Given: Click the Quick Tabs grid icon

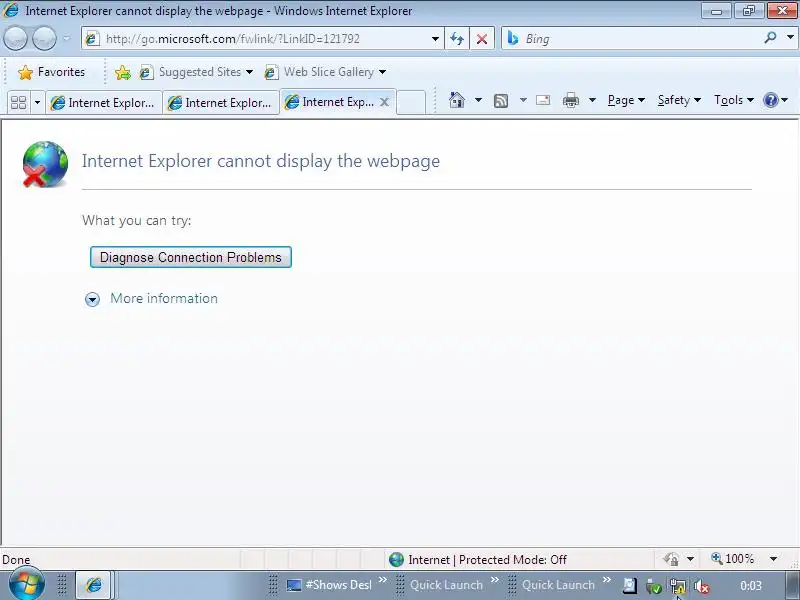Looking at the screenshot, I should coord(18,103).
